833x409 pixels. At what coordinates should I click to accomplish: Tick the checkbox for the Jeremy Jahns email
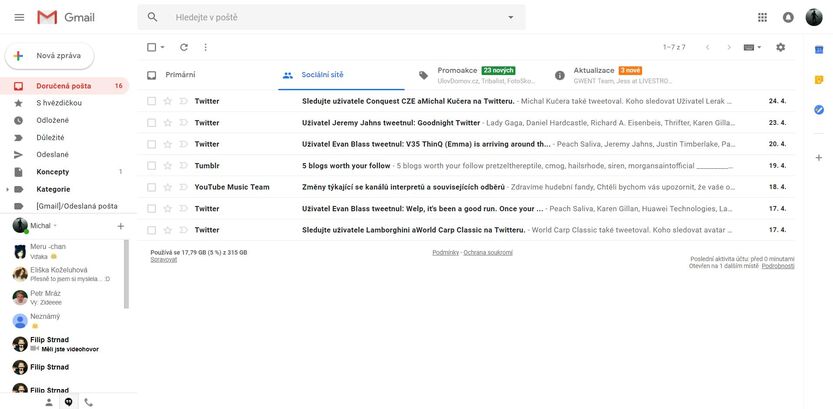pos(151,123)
